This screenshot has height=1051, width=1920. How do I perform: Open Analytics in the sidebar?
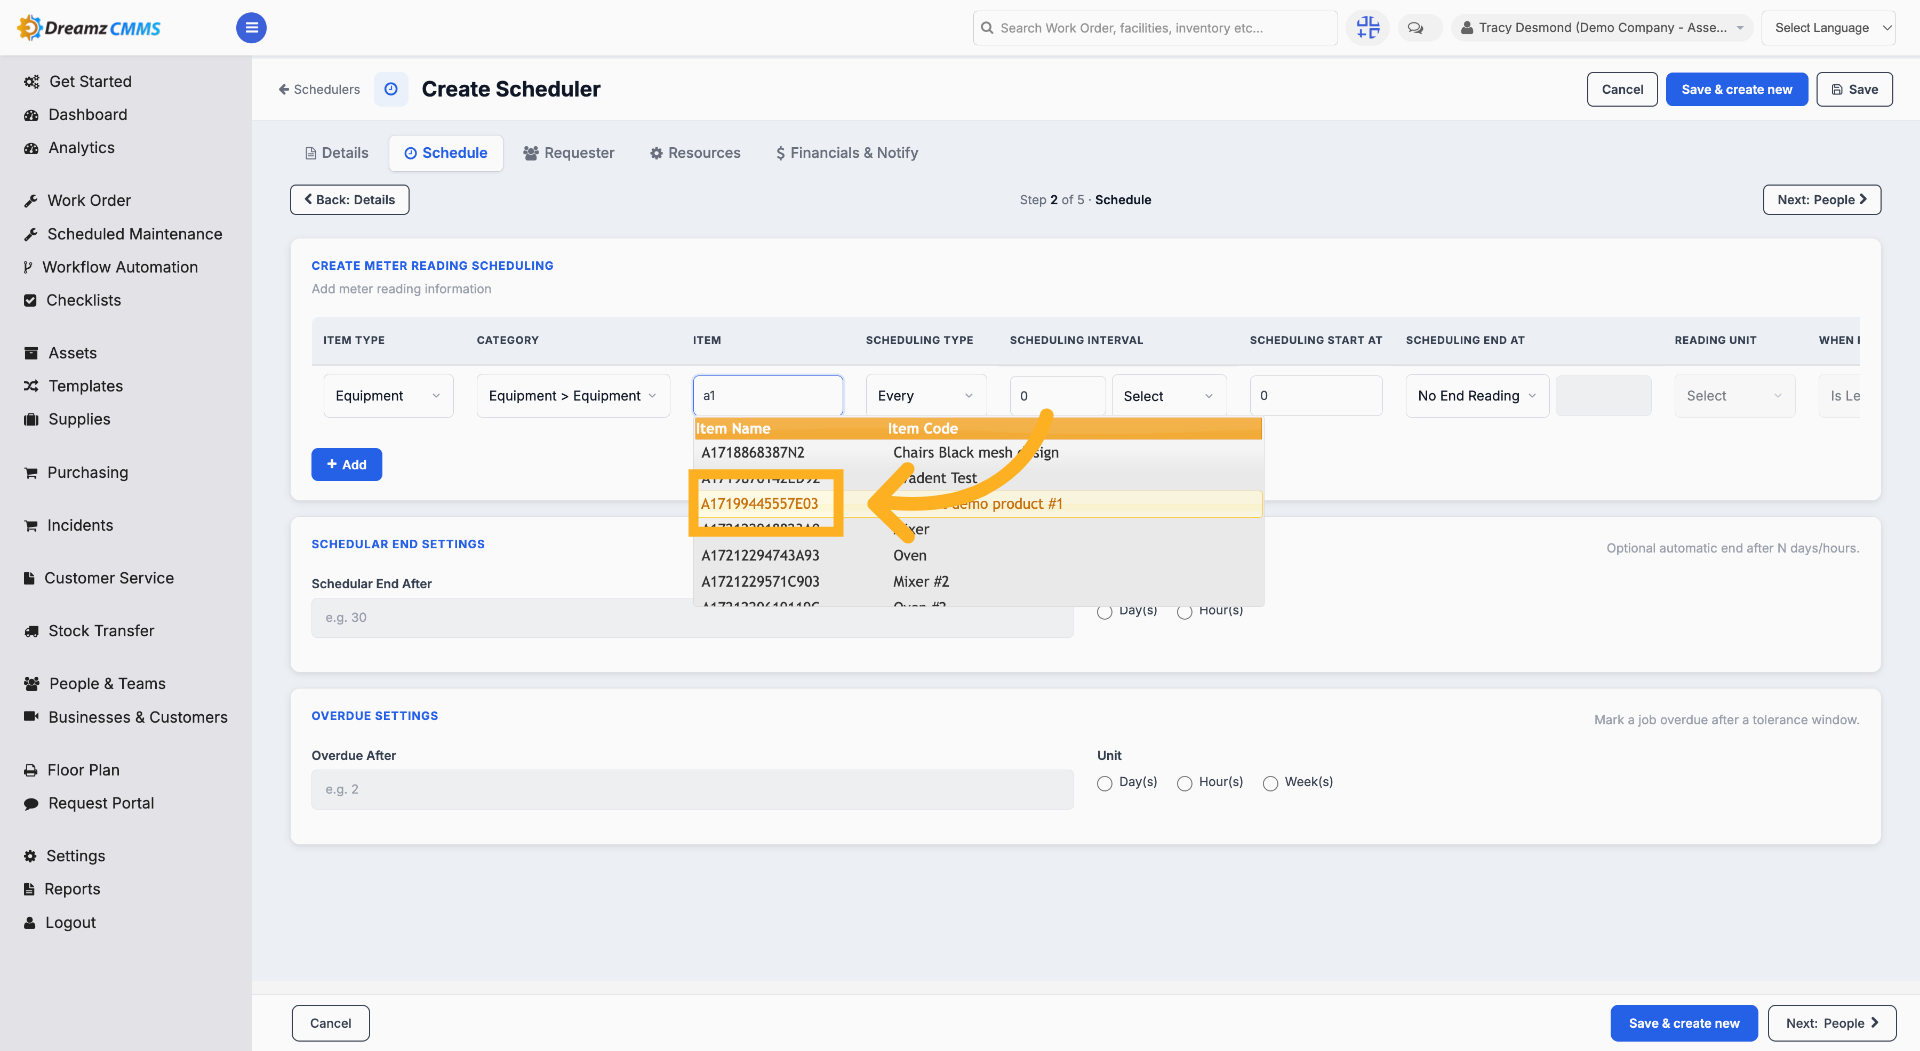coord(81,148)
